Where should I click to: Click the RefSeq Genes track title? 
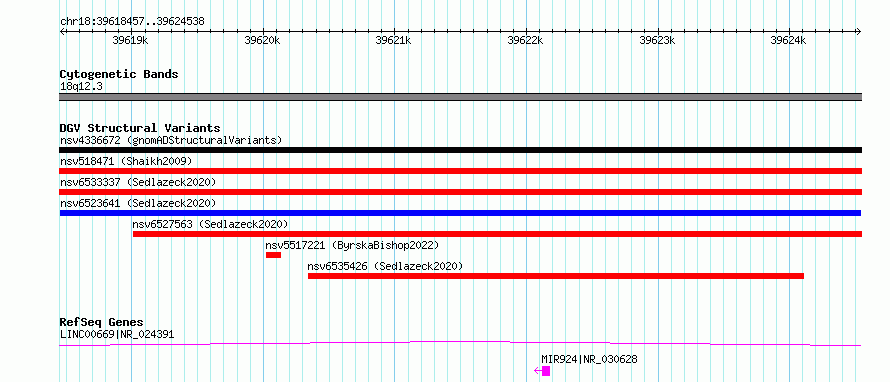[101, 323]
